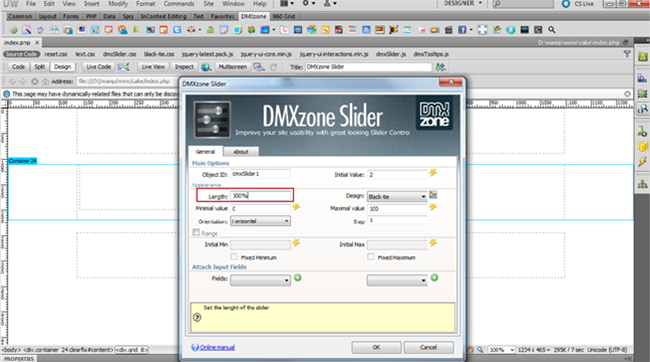Open the Design dropdown showing Black-tie
This screenshot has height=362, width=650.
coord(397,197)
